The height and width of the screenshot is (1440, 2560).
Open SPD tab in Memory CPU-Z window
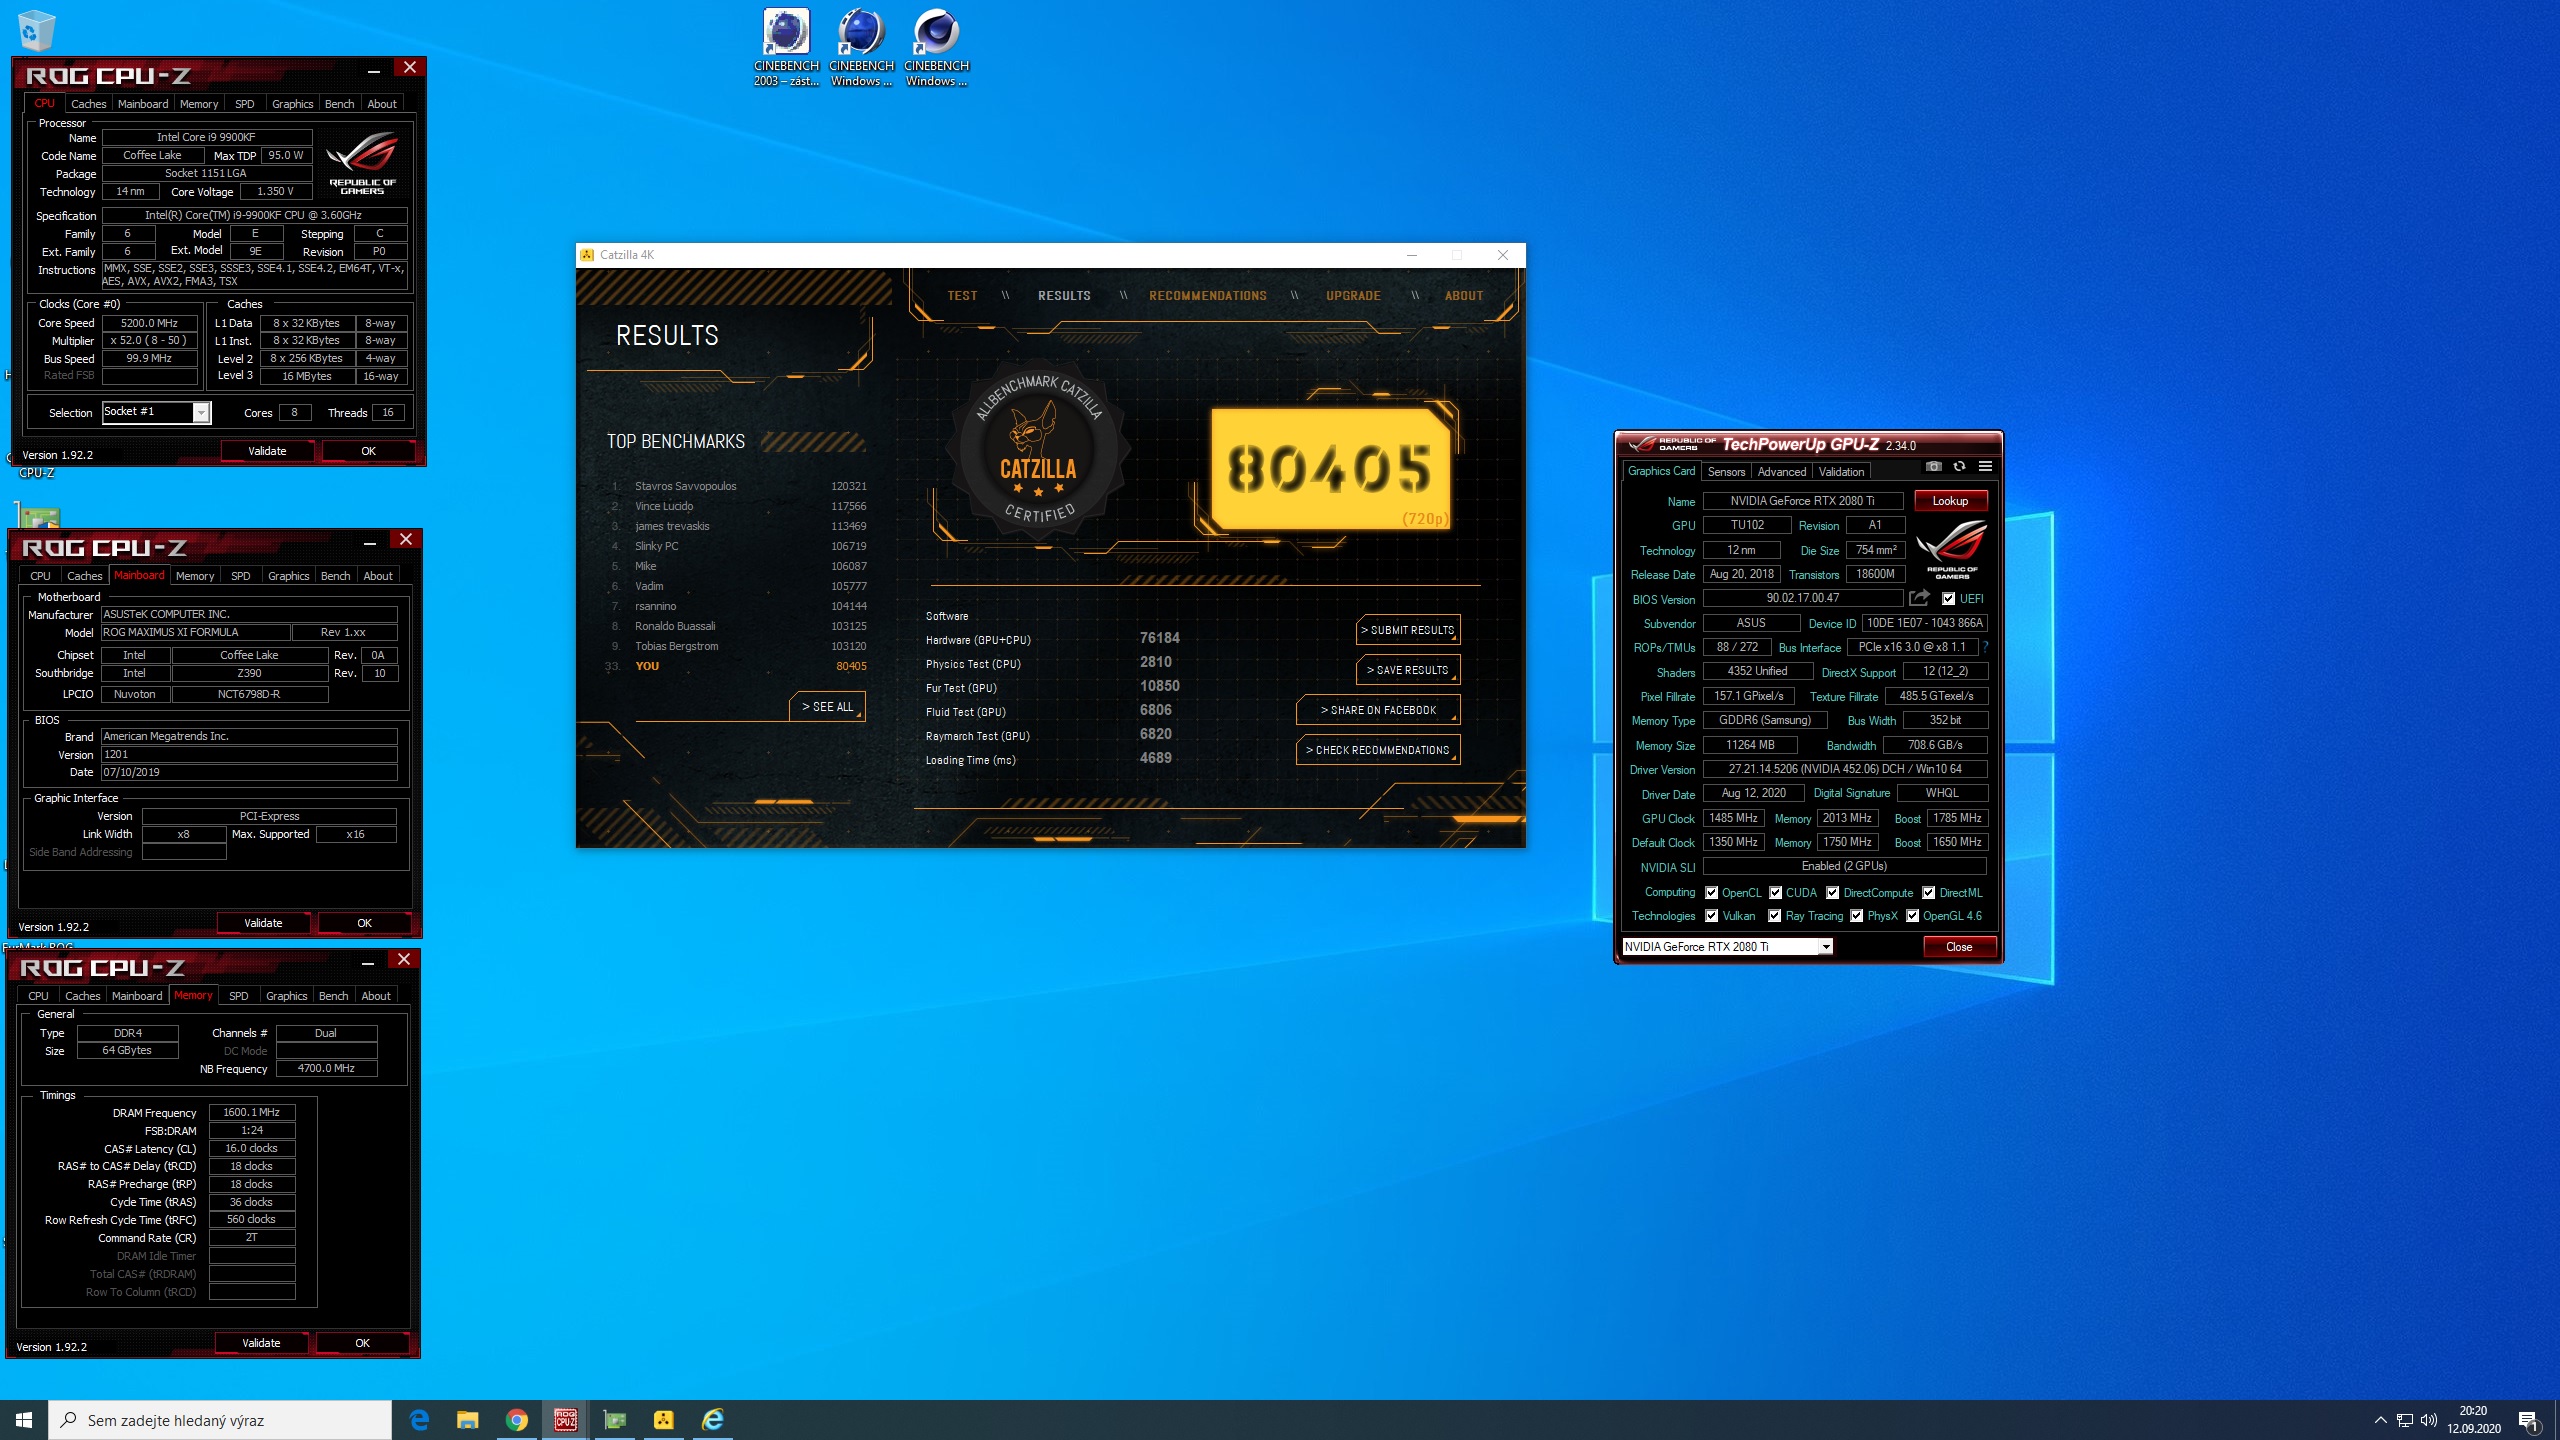click(238, 995)
